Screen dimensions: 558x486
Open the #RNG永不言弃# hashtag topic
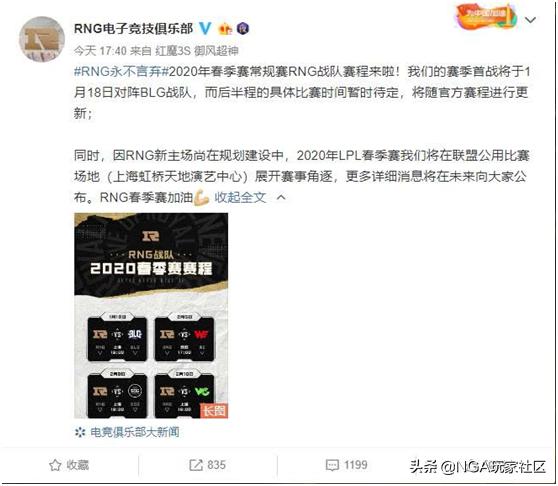tap(121, 72)
